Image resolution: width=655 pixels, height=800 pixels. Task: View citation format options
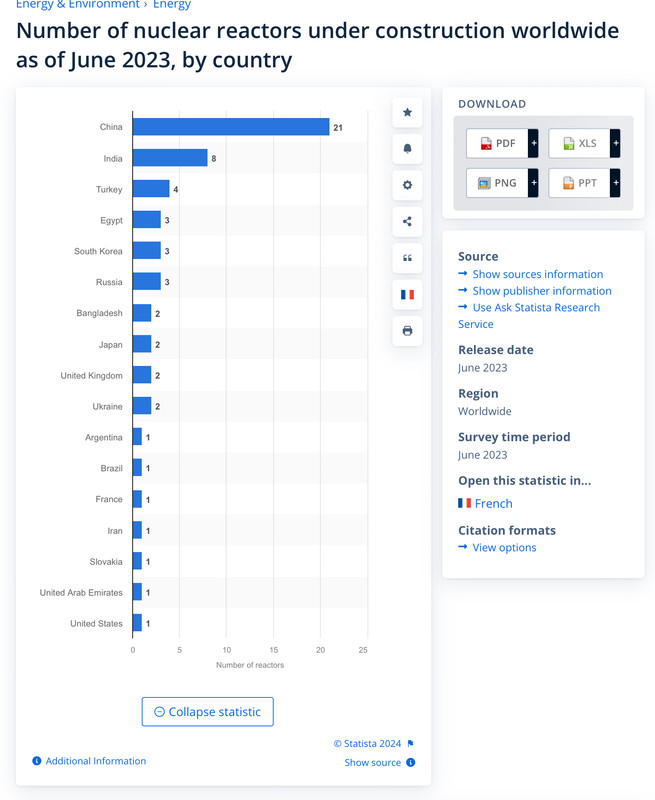pos(504,547)
